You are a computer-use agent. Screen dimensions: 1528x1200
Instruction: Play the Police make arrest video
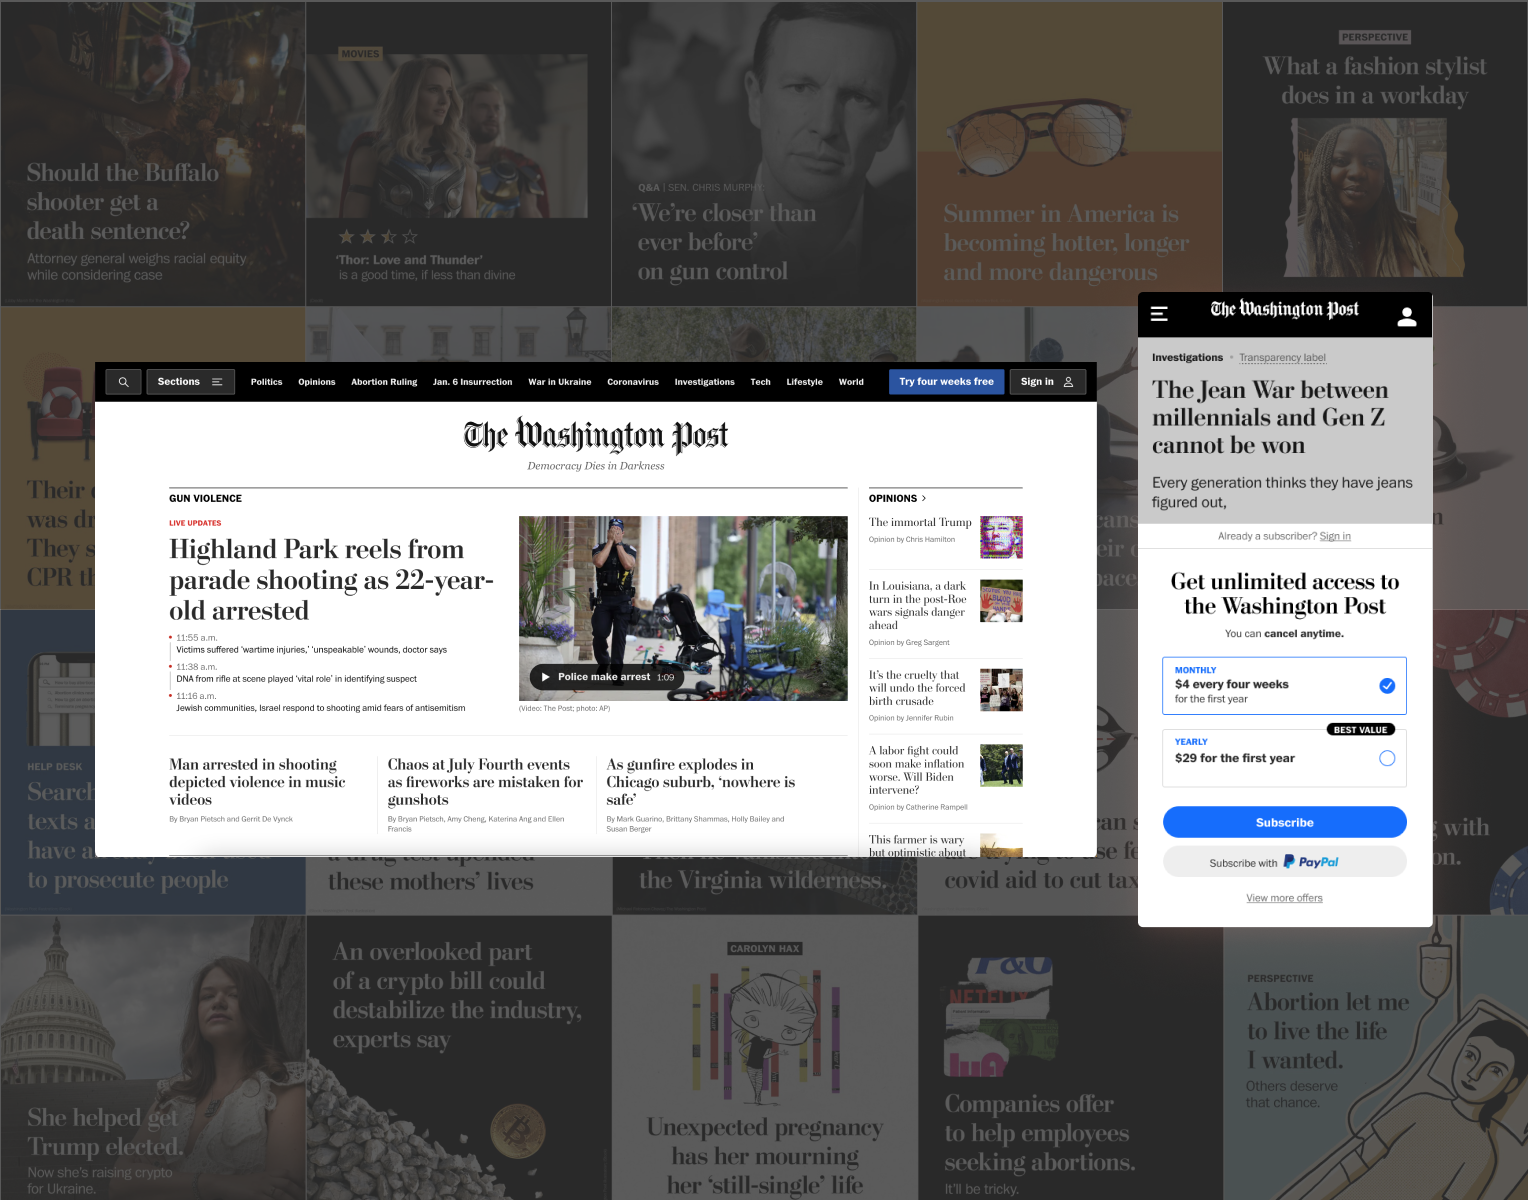607,677
